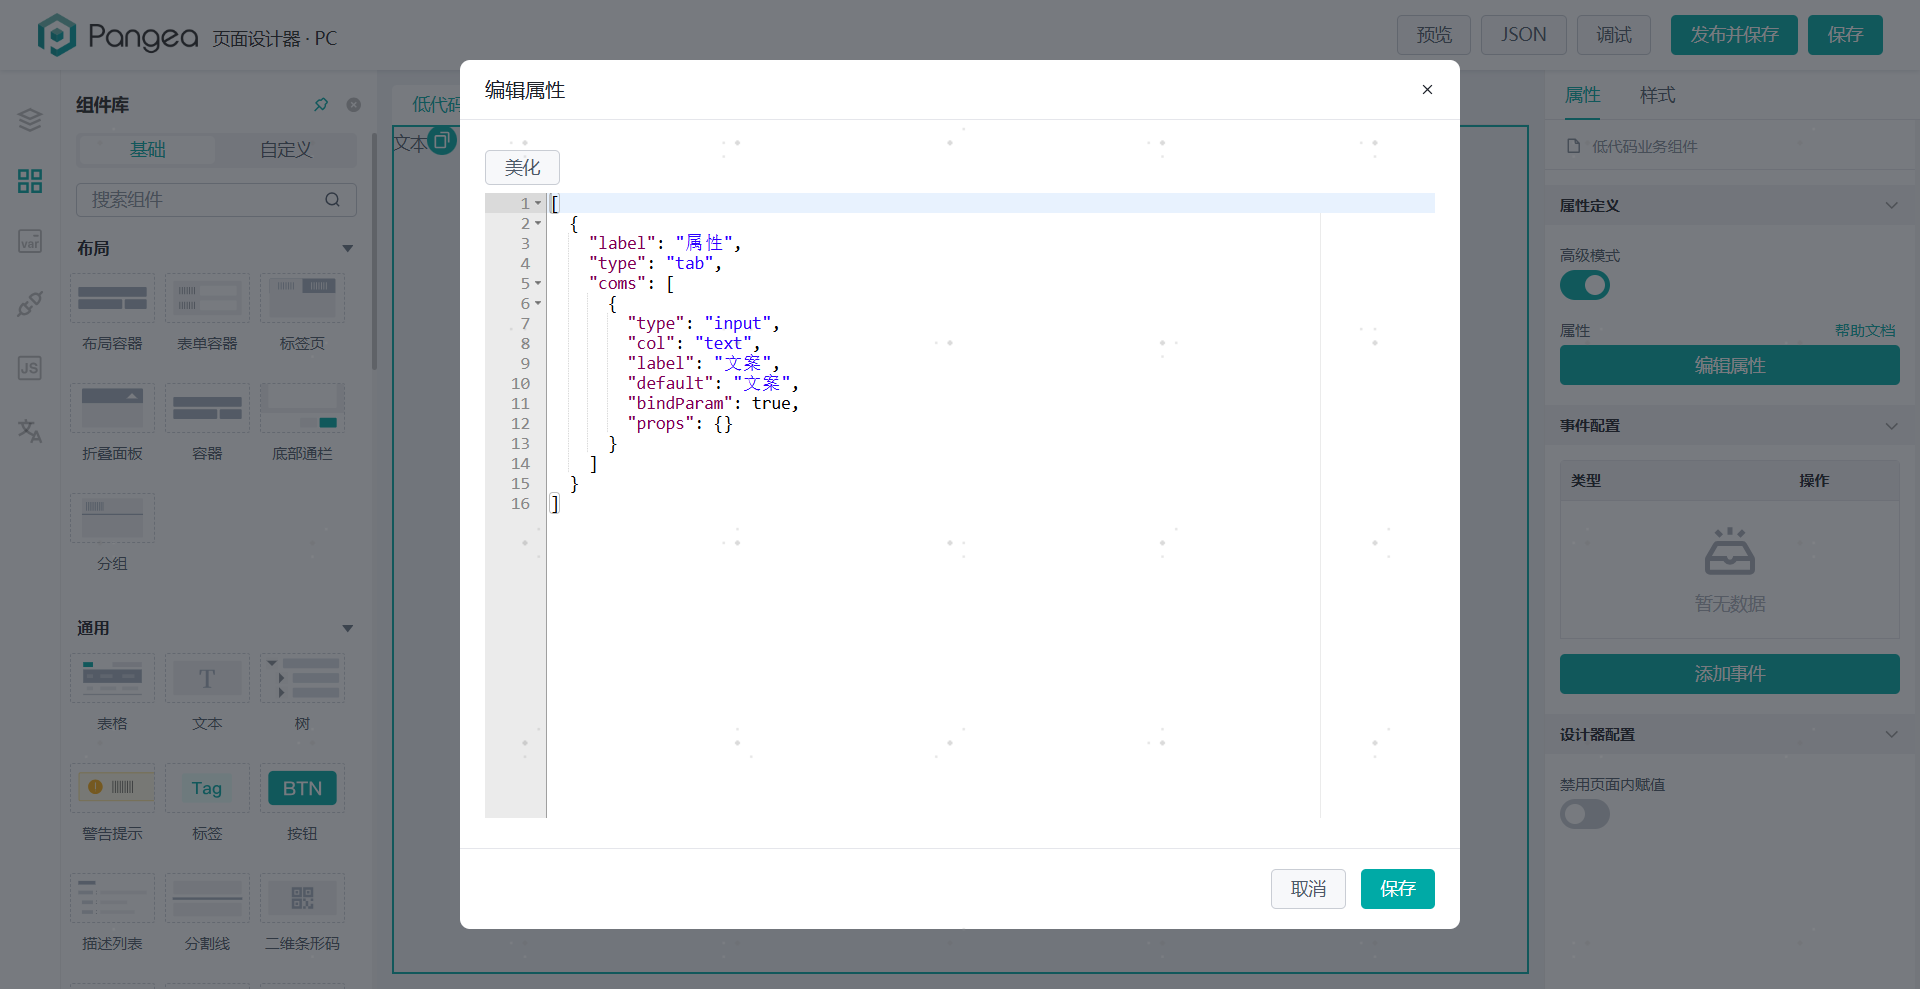Switch to the 自定义 components tab
Image resolution: width=1920 pixels, height=989 pixels.
pos(286,150)
